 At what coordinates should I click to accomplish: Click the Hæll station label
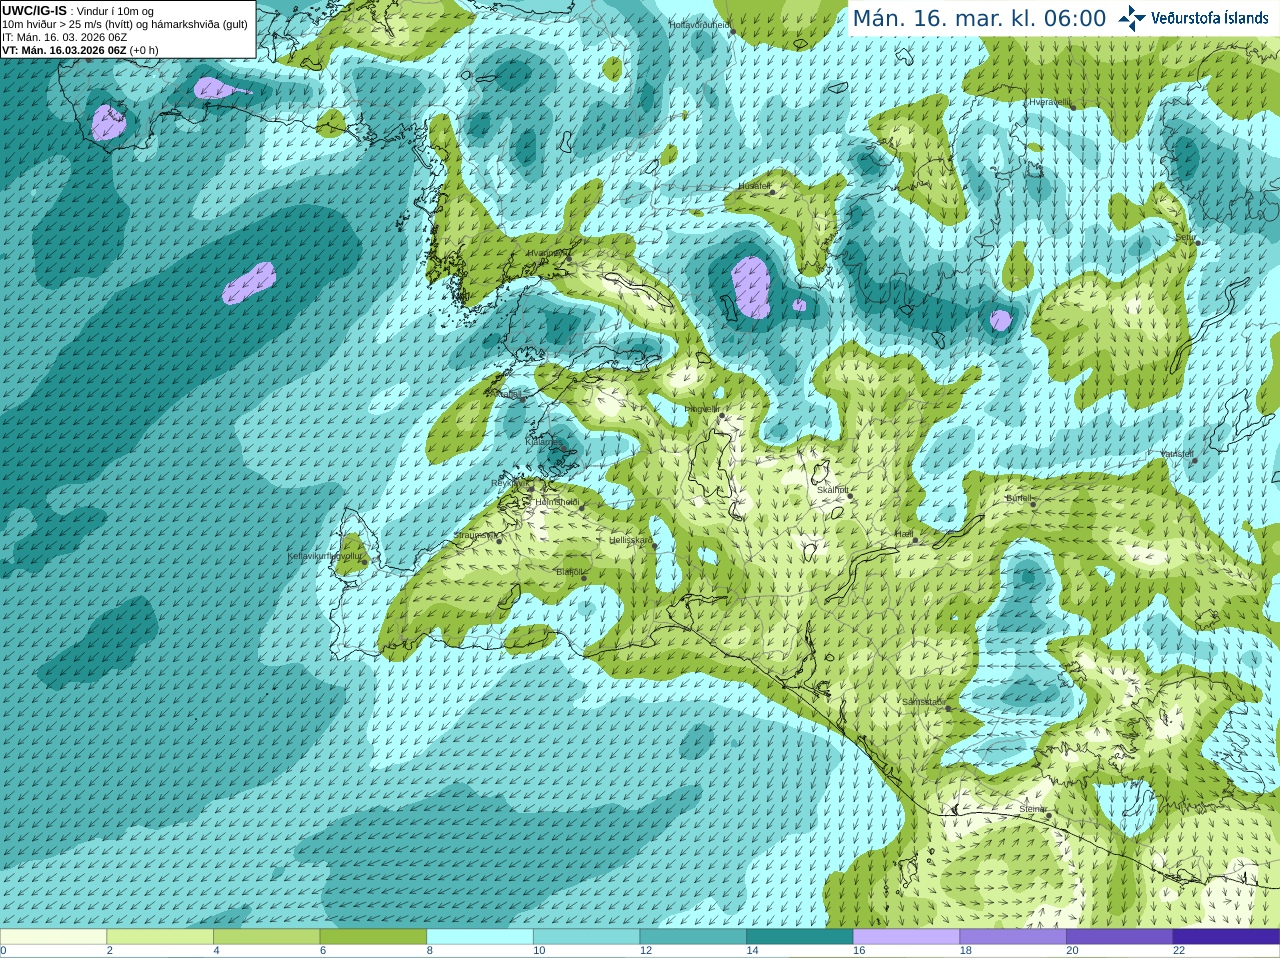903,534
